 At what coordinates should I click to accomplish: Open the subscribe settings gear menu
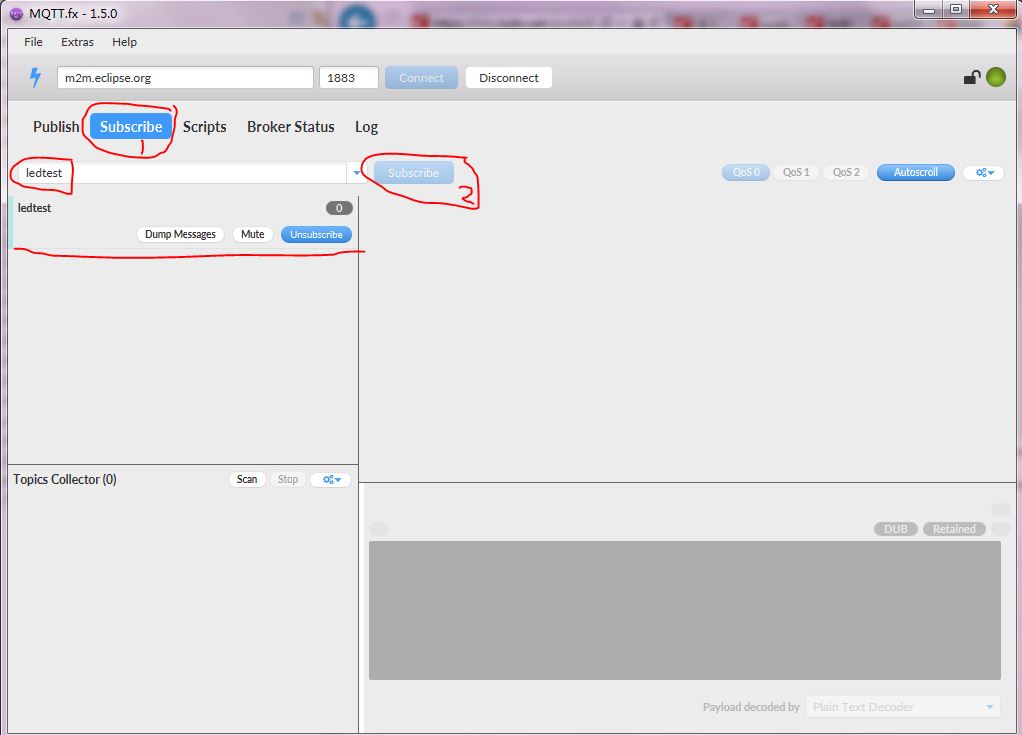coord(984,173)
